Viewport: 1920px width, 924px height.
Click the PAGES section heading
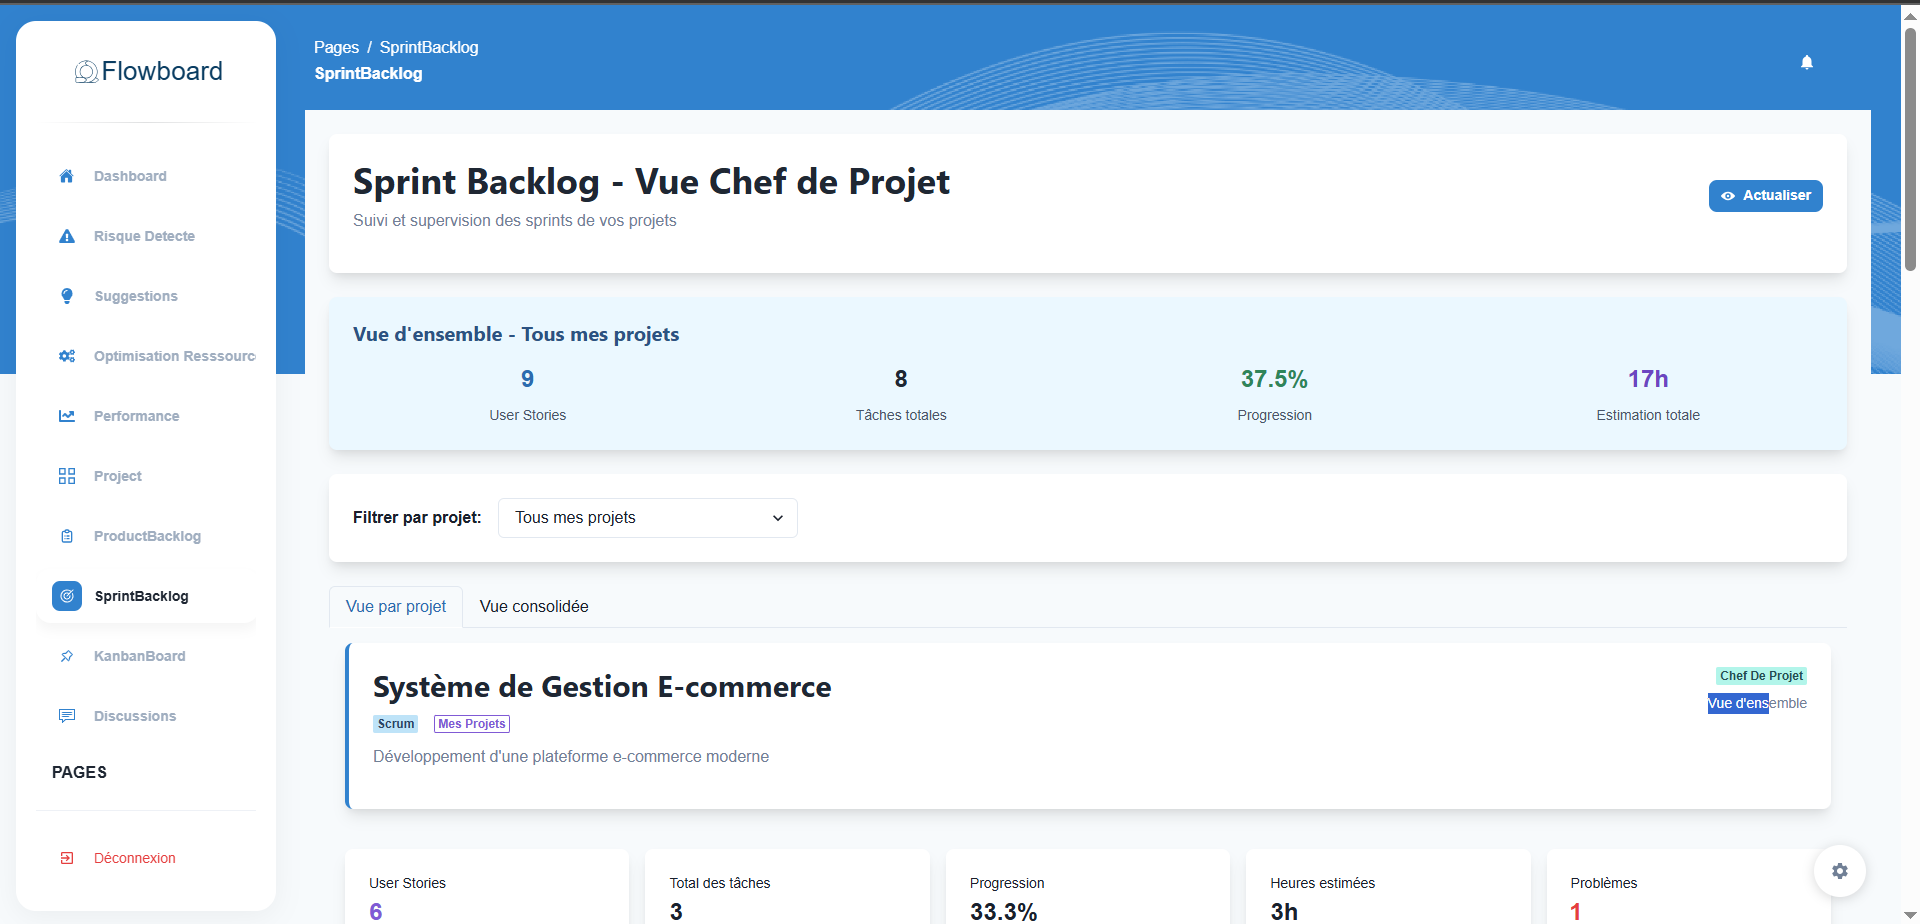[79, 772]
